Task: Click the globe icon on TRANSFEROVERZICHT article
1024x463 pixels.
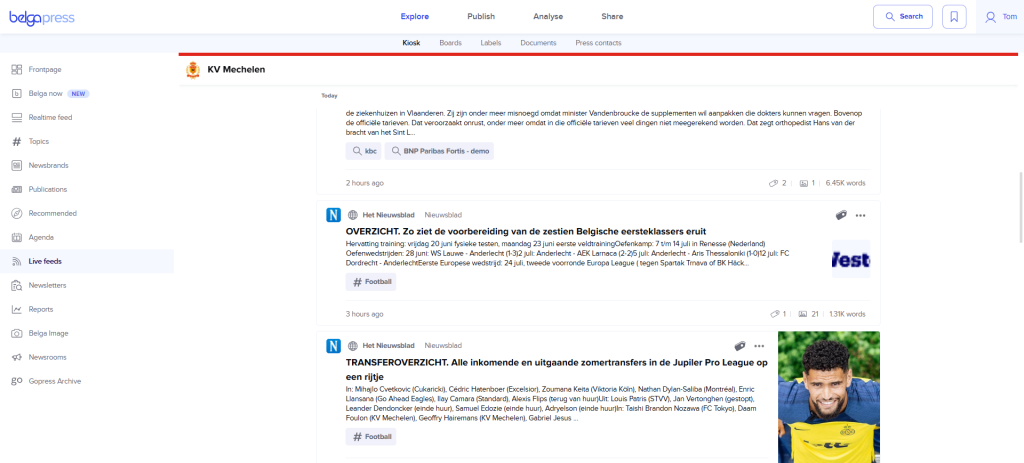Action: tap(353, 345)
